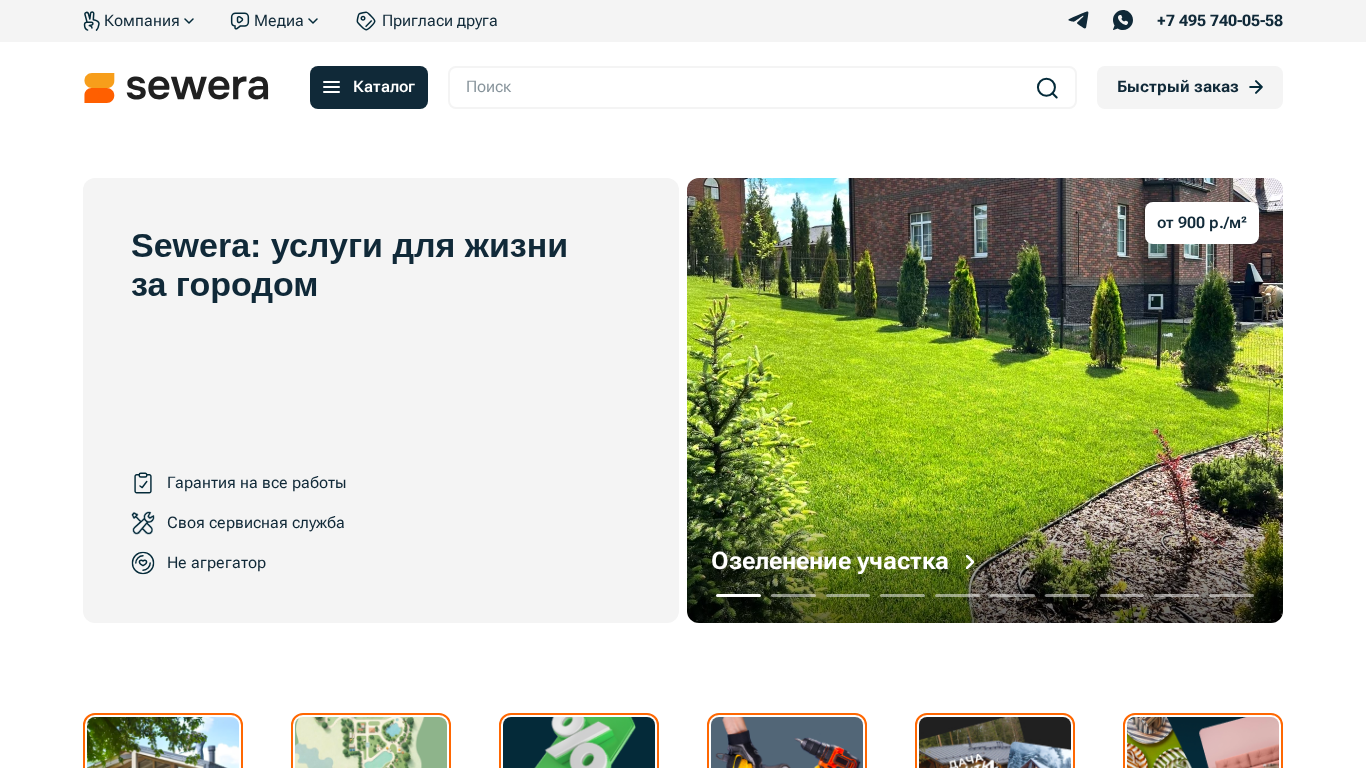Click the magnifier search icon
Viewport: 1366px width, 768px height.
[1047, 88]
